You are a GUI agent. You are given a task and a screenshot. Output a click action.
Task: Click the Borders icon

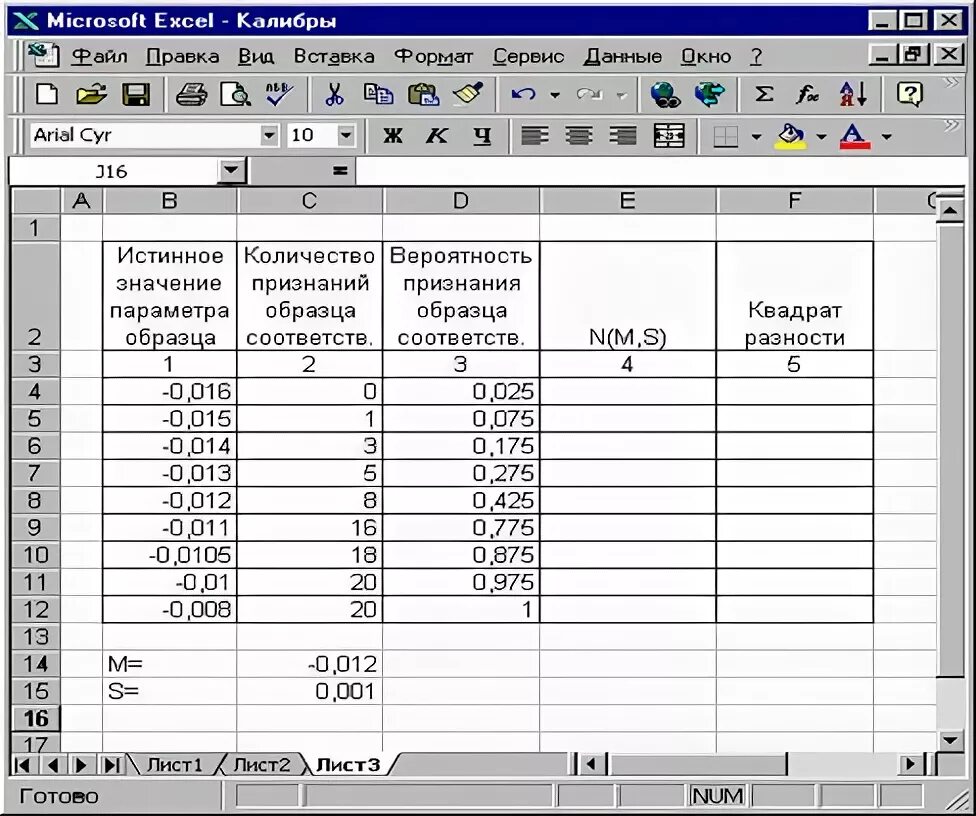tap(725, 136)
